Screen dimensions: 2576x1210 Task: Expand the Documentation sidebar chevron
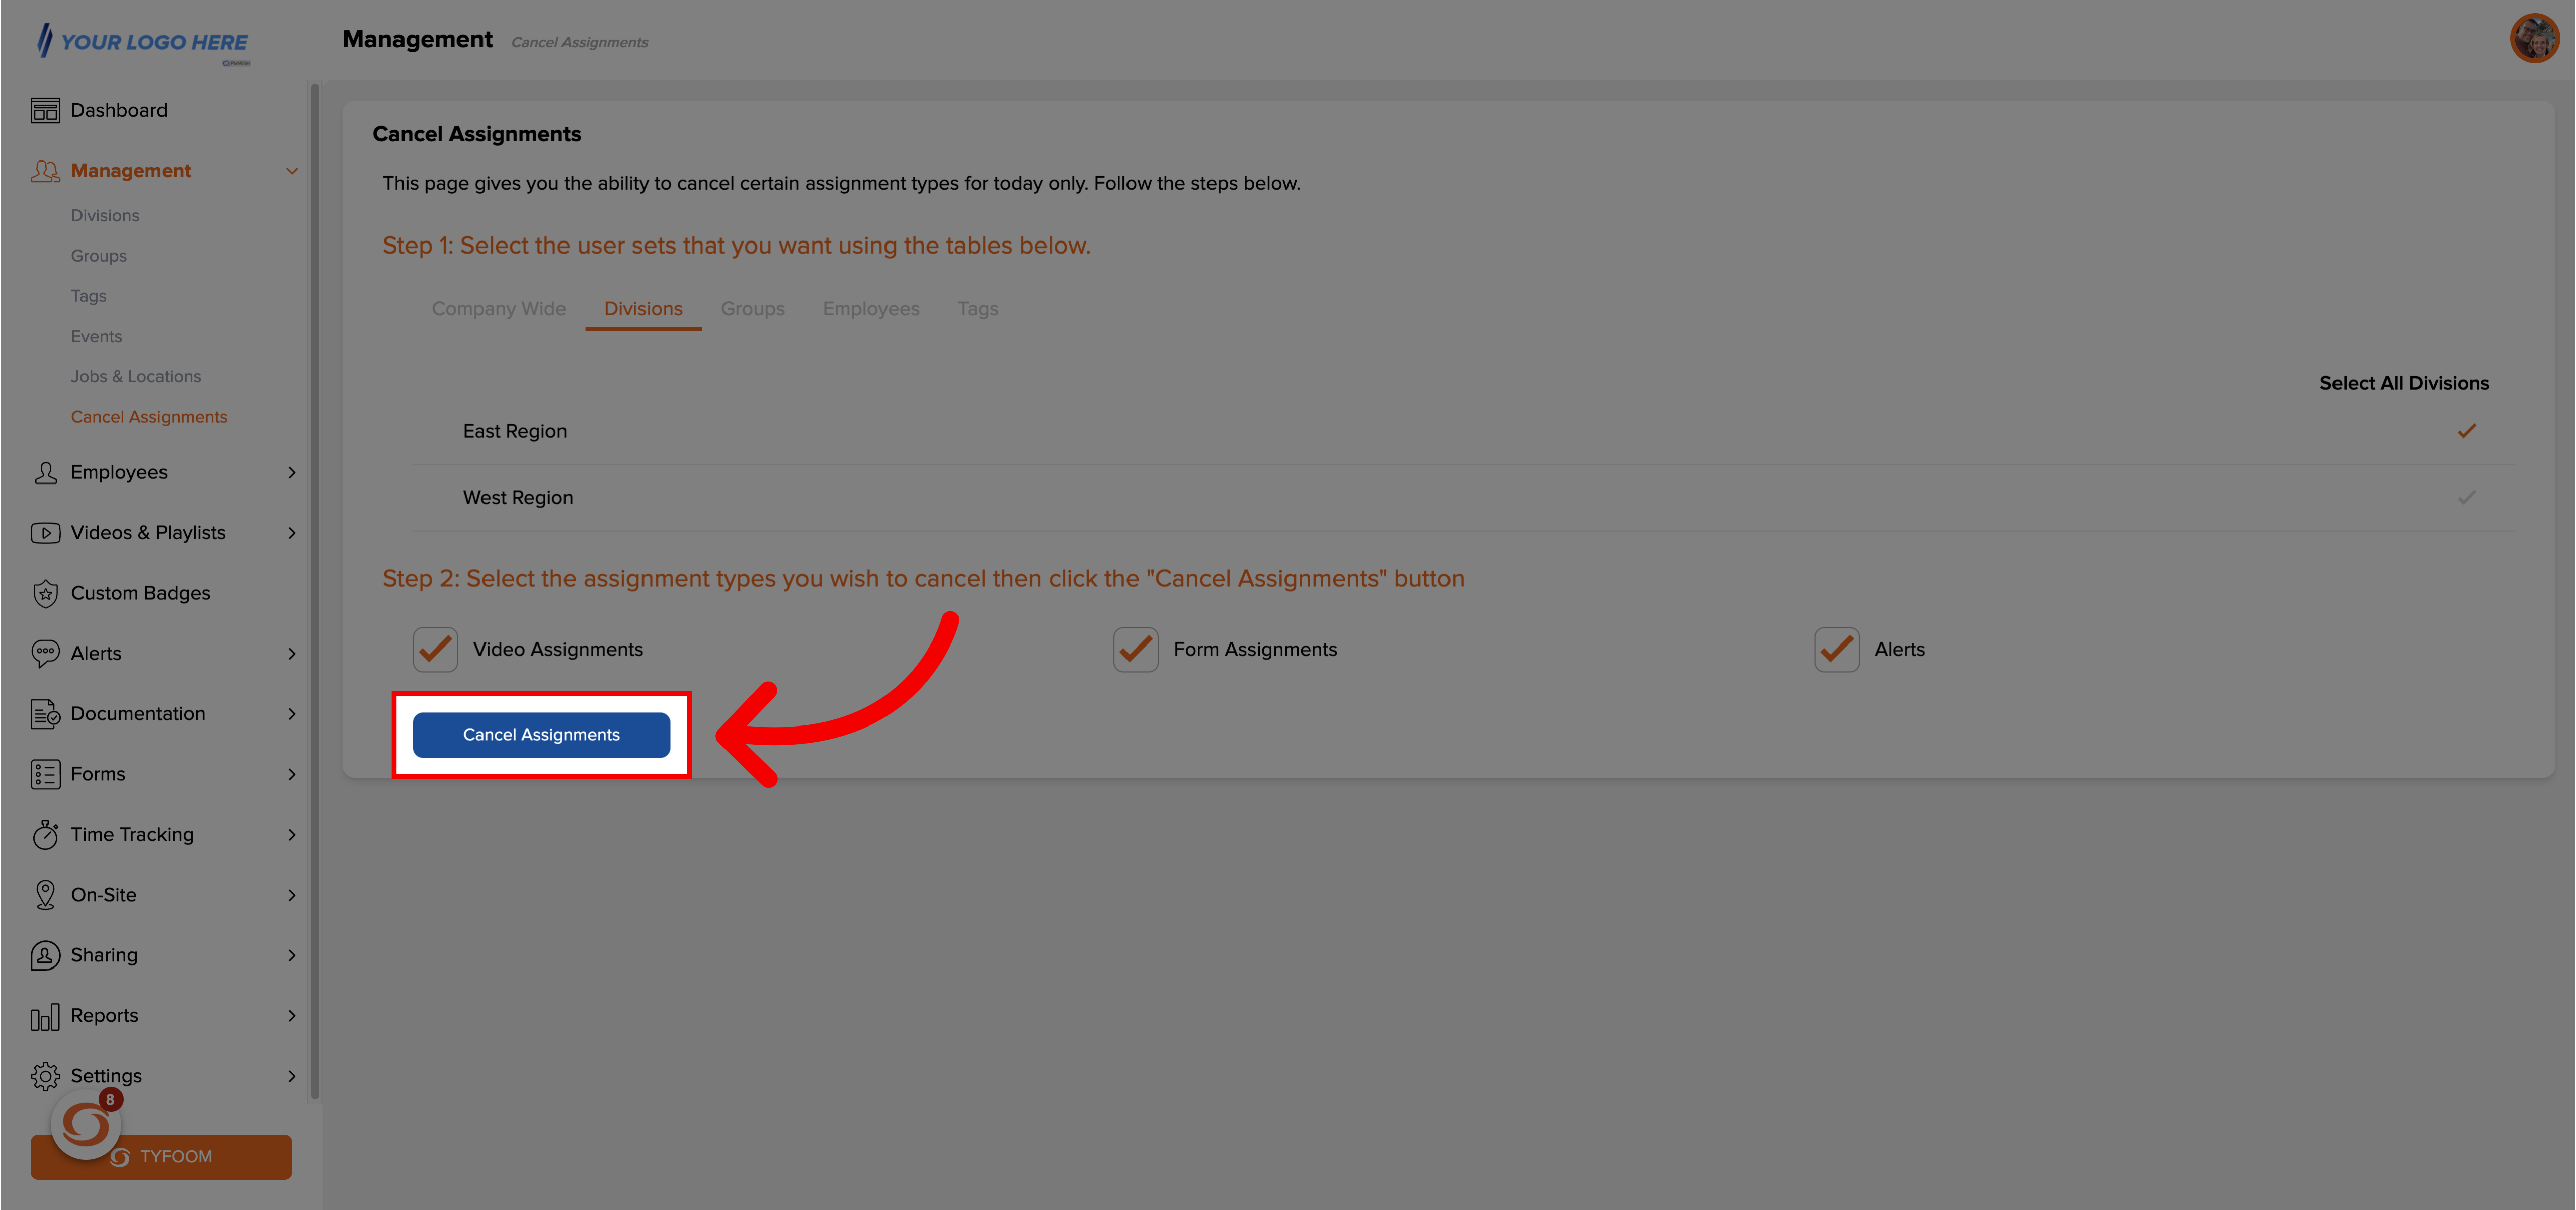(x=292, y=714)
